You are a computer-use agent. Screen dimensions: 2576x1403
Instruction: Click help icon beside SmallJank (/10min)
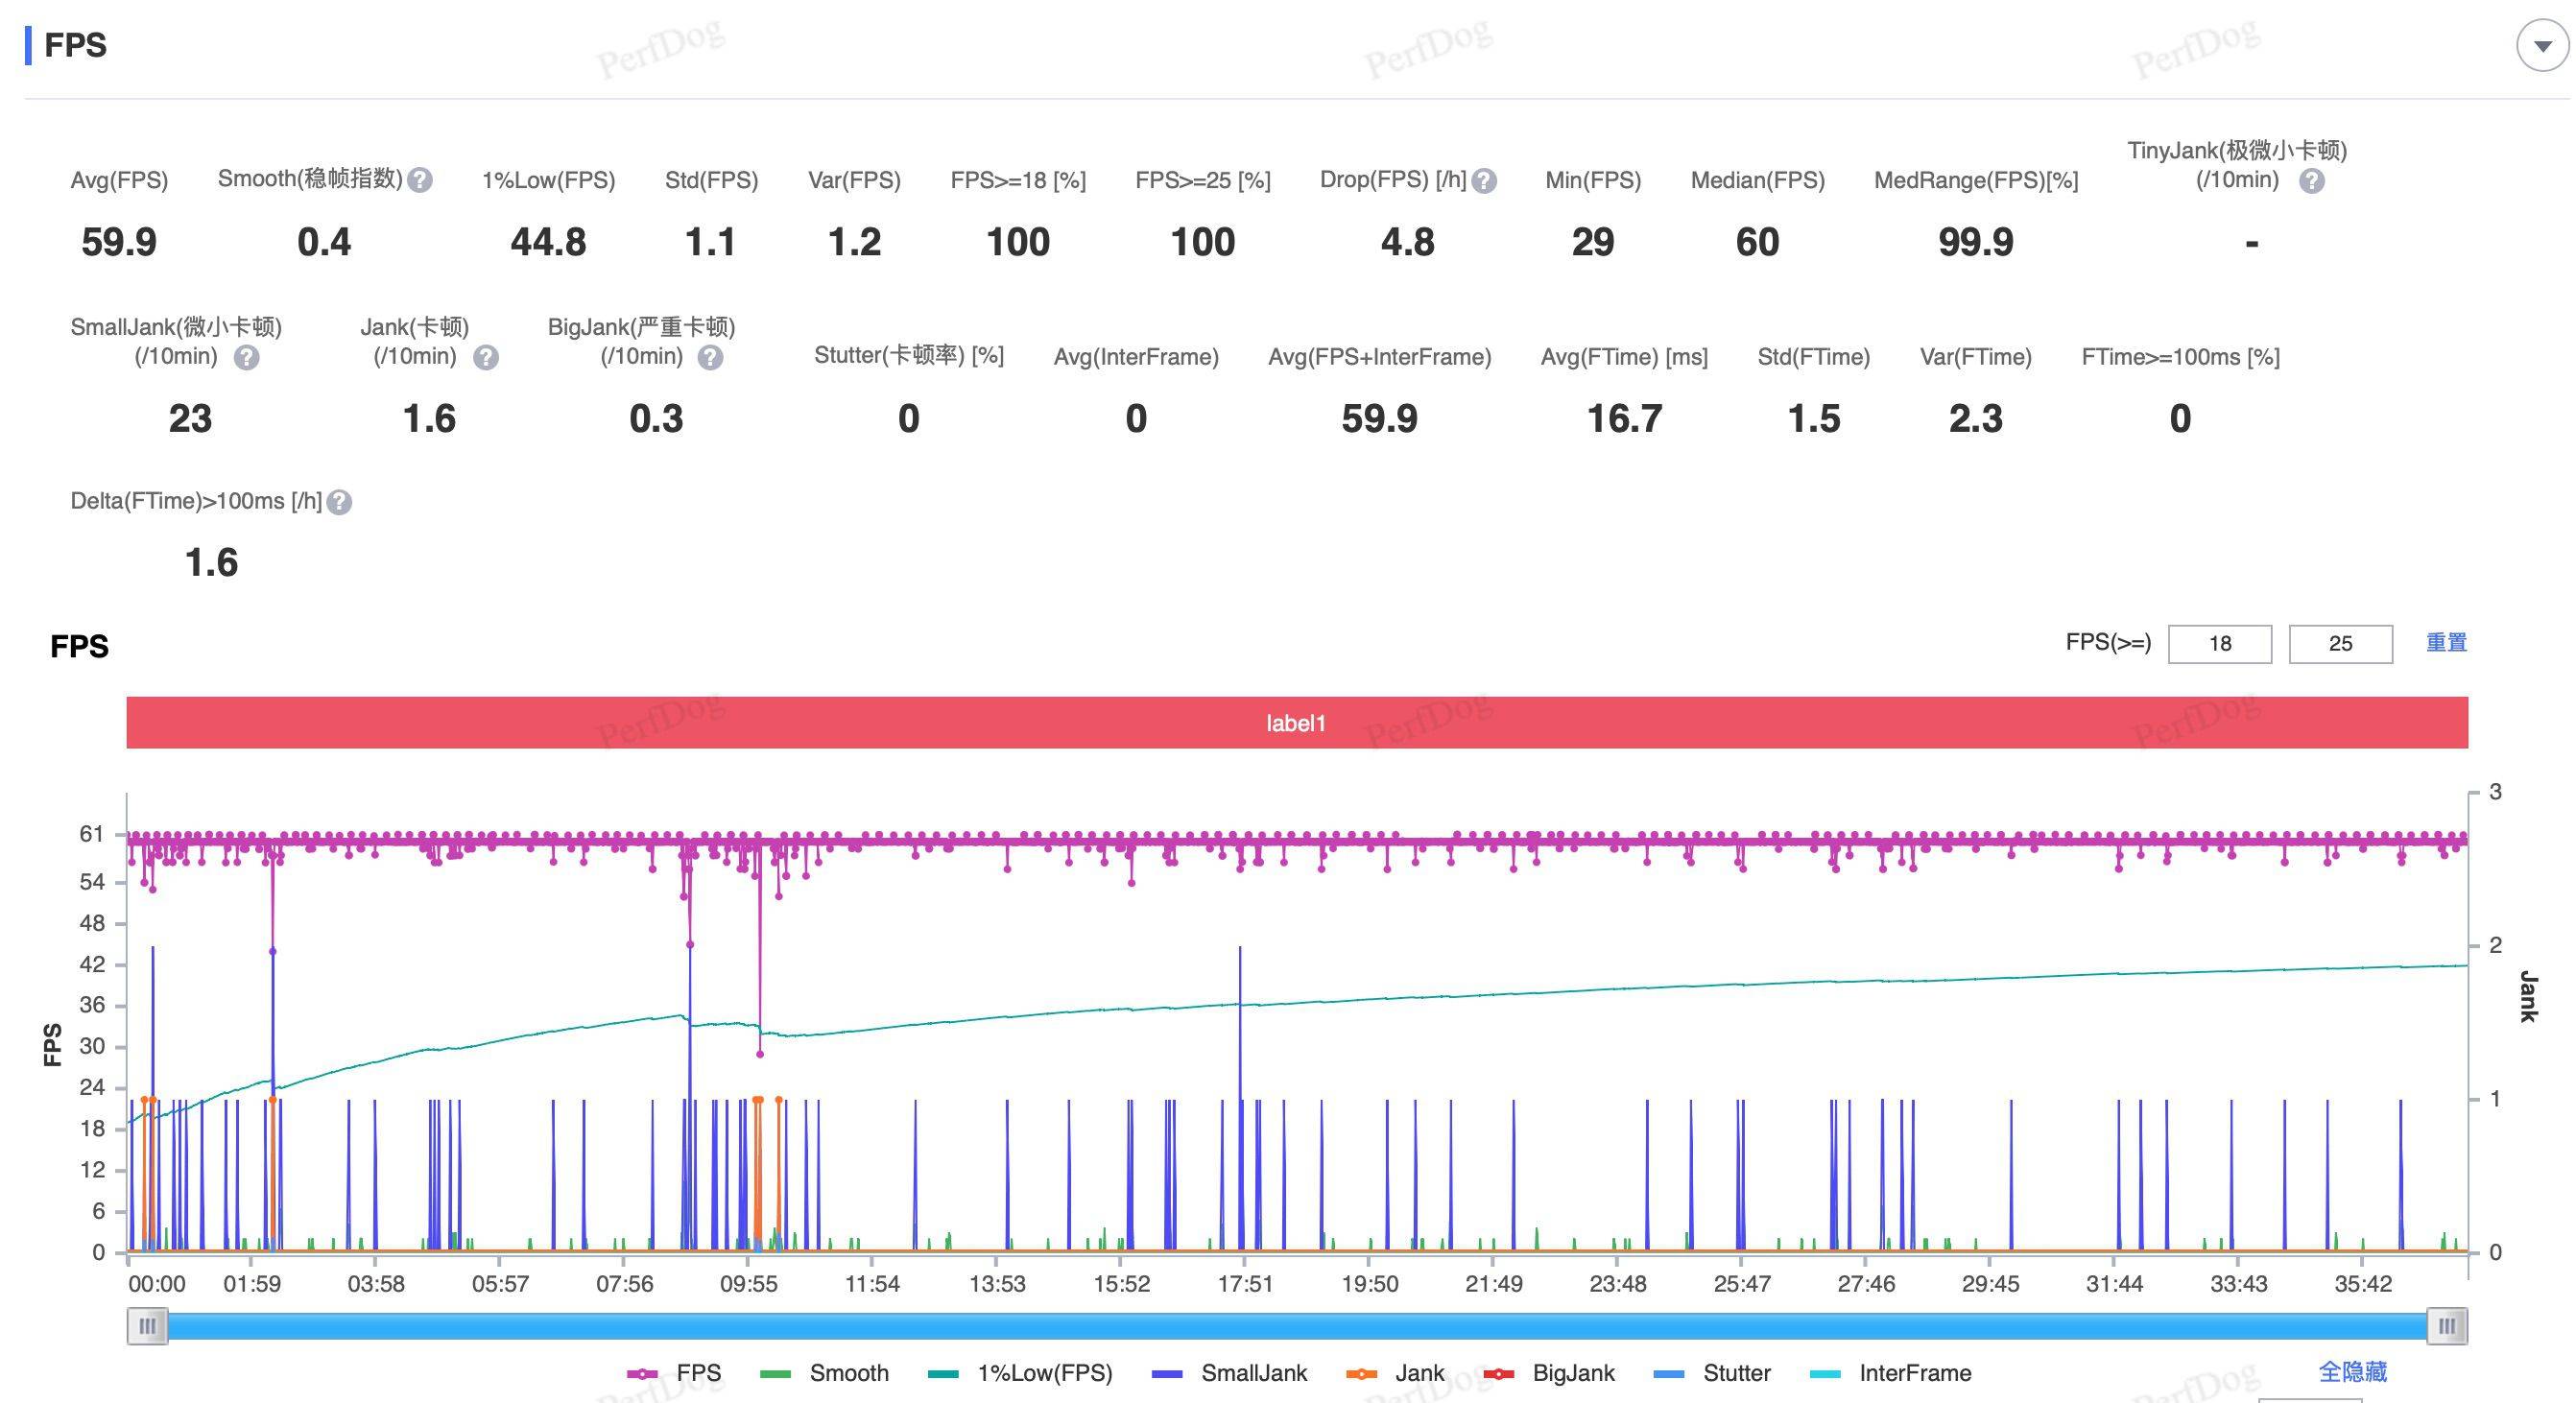tap(246, 358)
